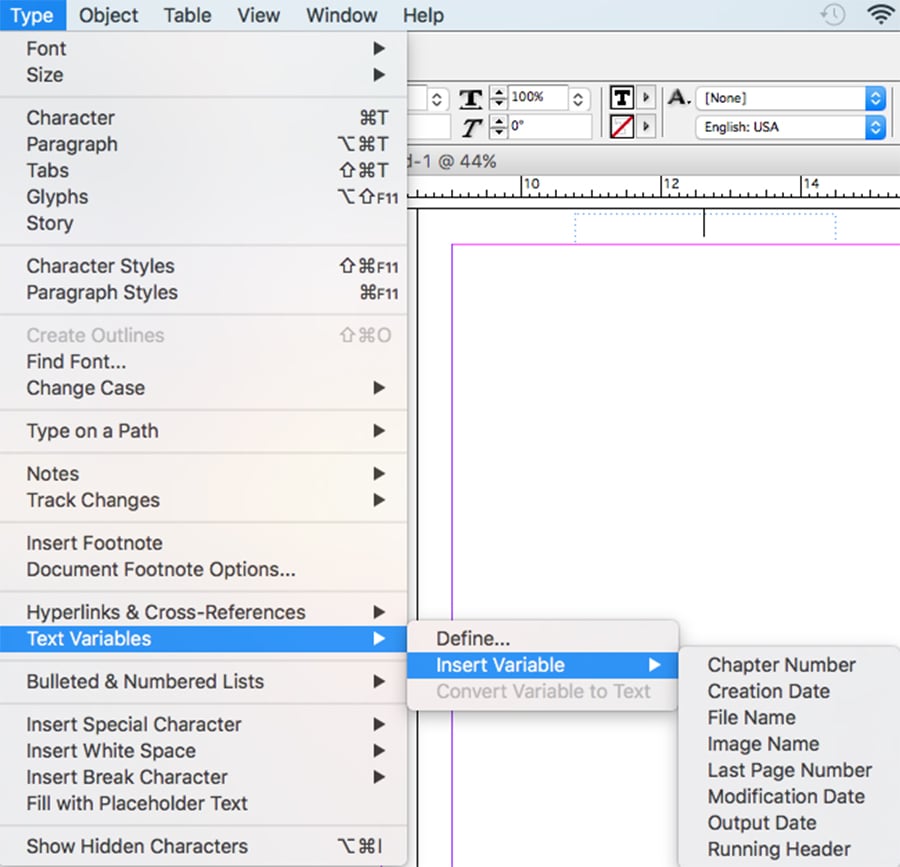
Task: Click the character style A. icon
Action: [679, 98]
